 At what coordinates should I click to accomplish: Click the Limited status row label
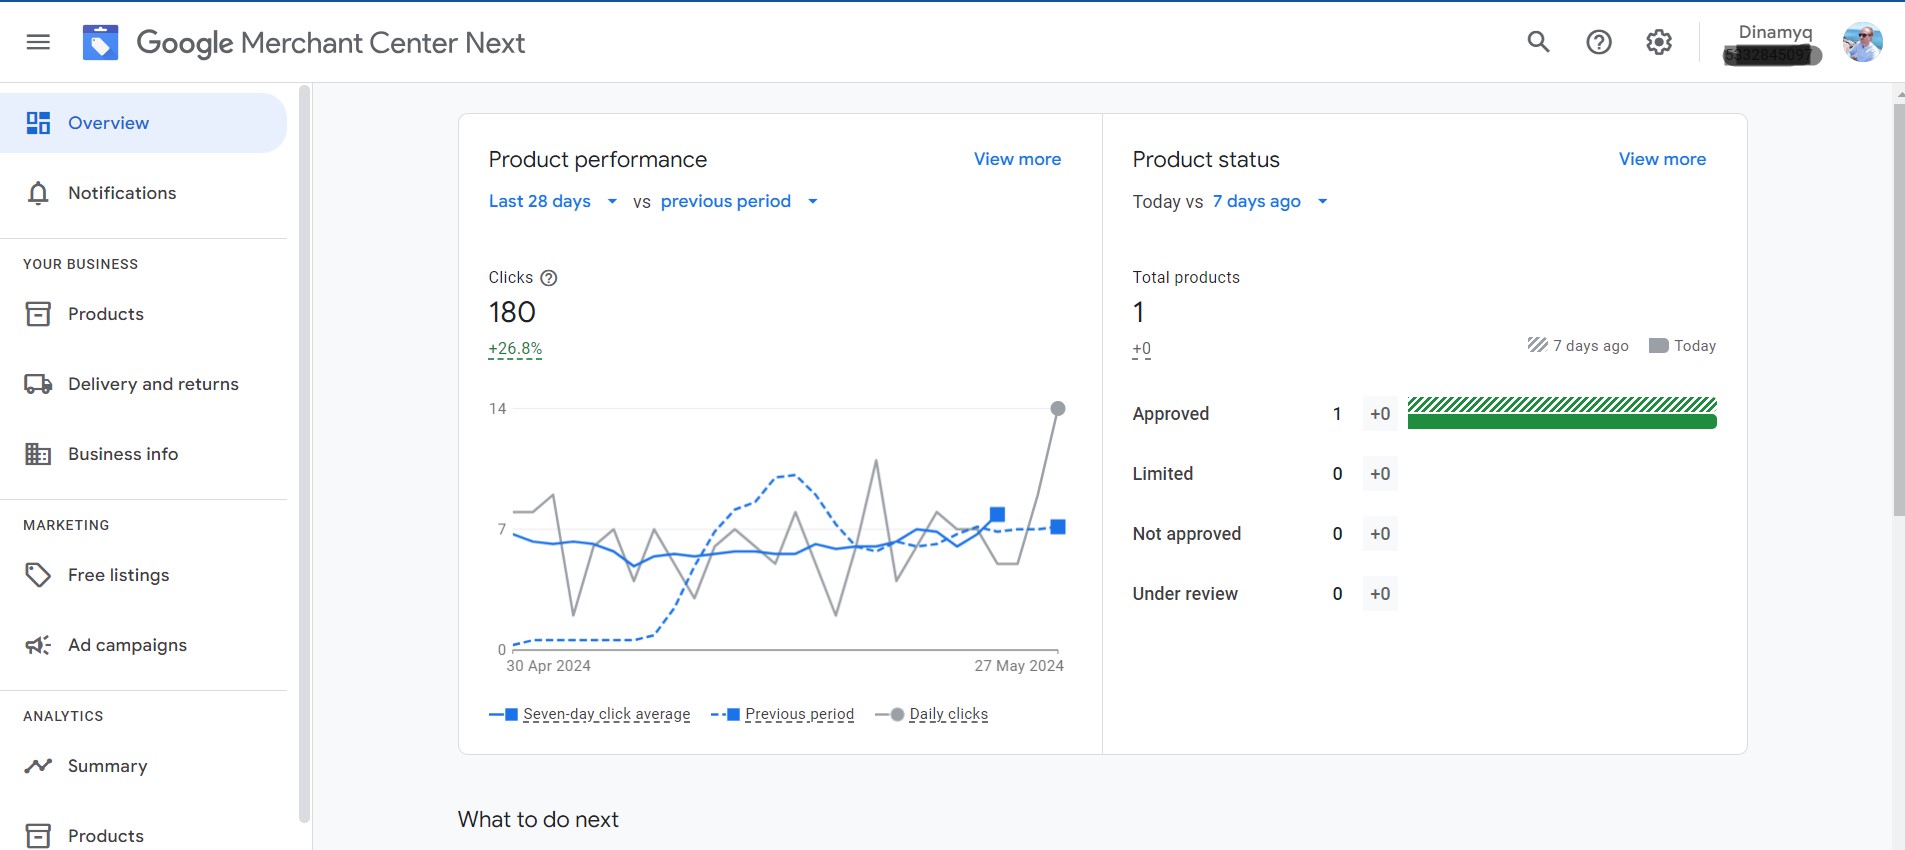coord(1162,474)
